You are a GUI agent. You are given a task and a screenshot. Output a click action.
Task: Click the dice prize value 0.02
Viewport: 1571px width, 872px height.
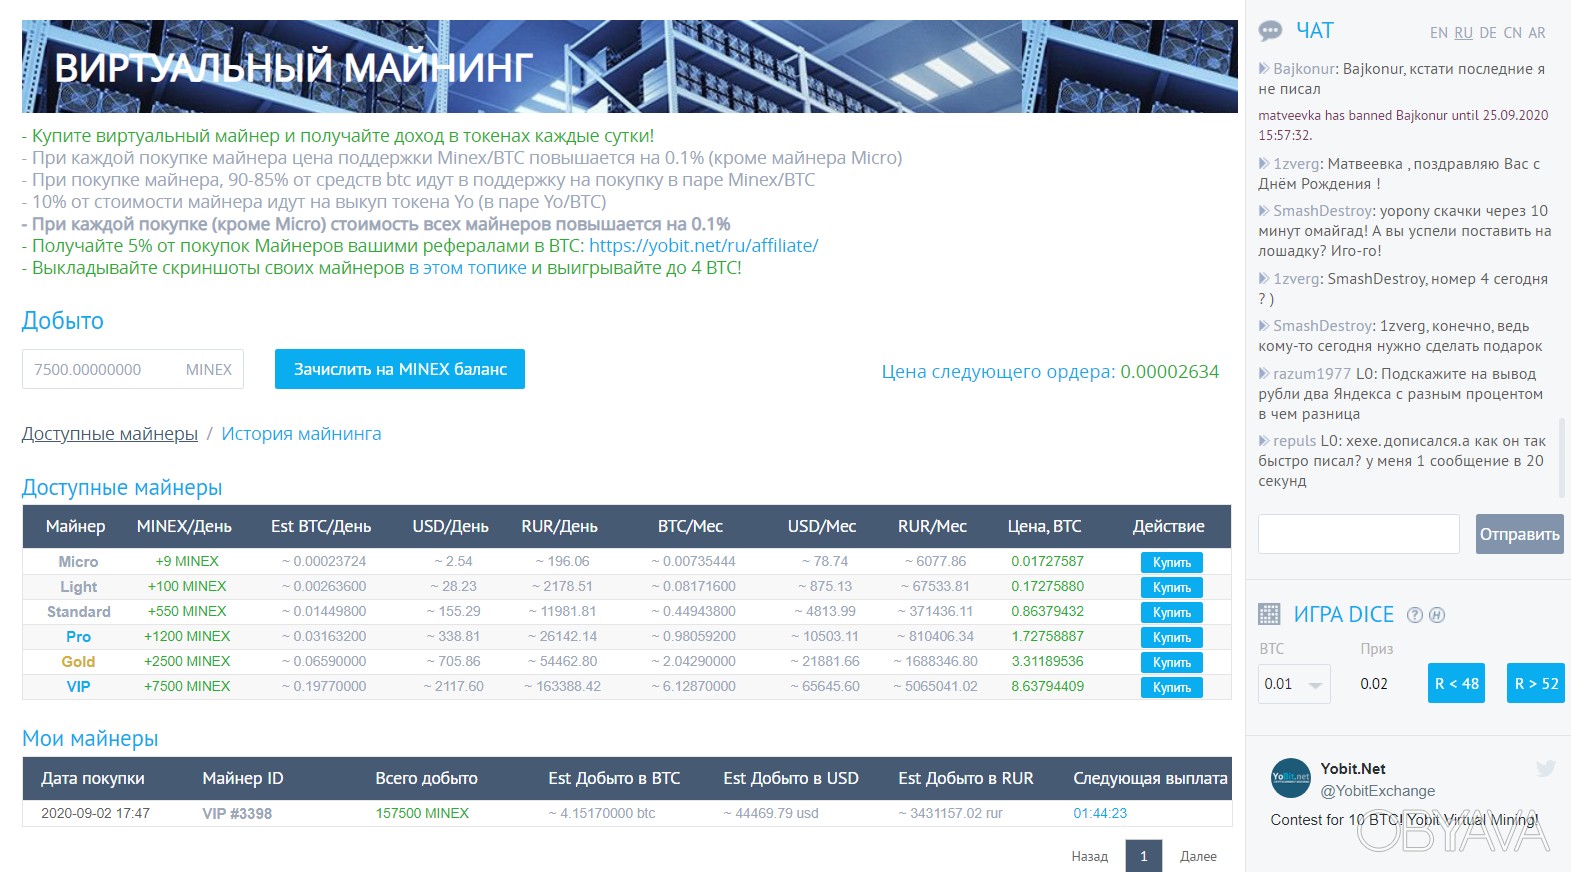[1373, 684]
